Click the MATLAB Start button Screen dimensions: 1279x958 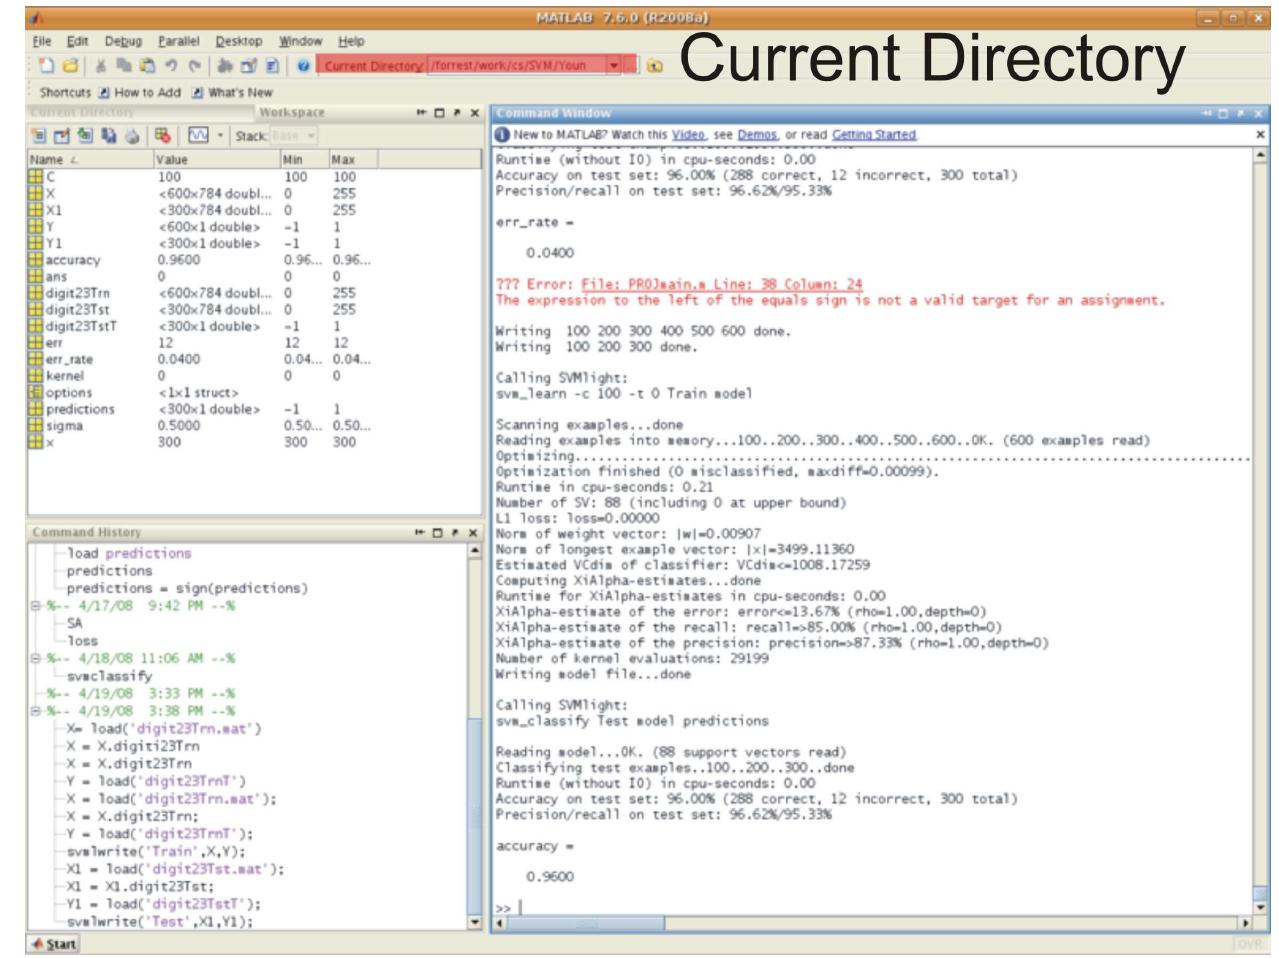click(53, 944)
